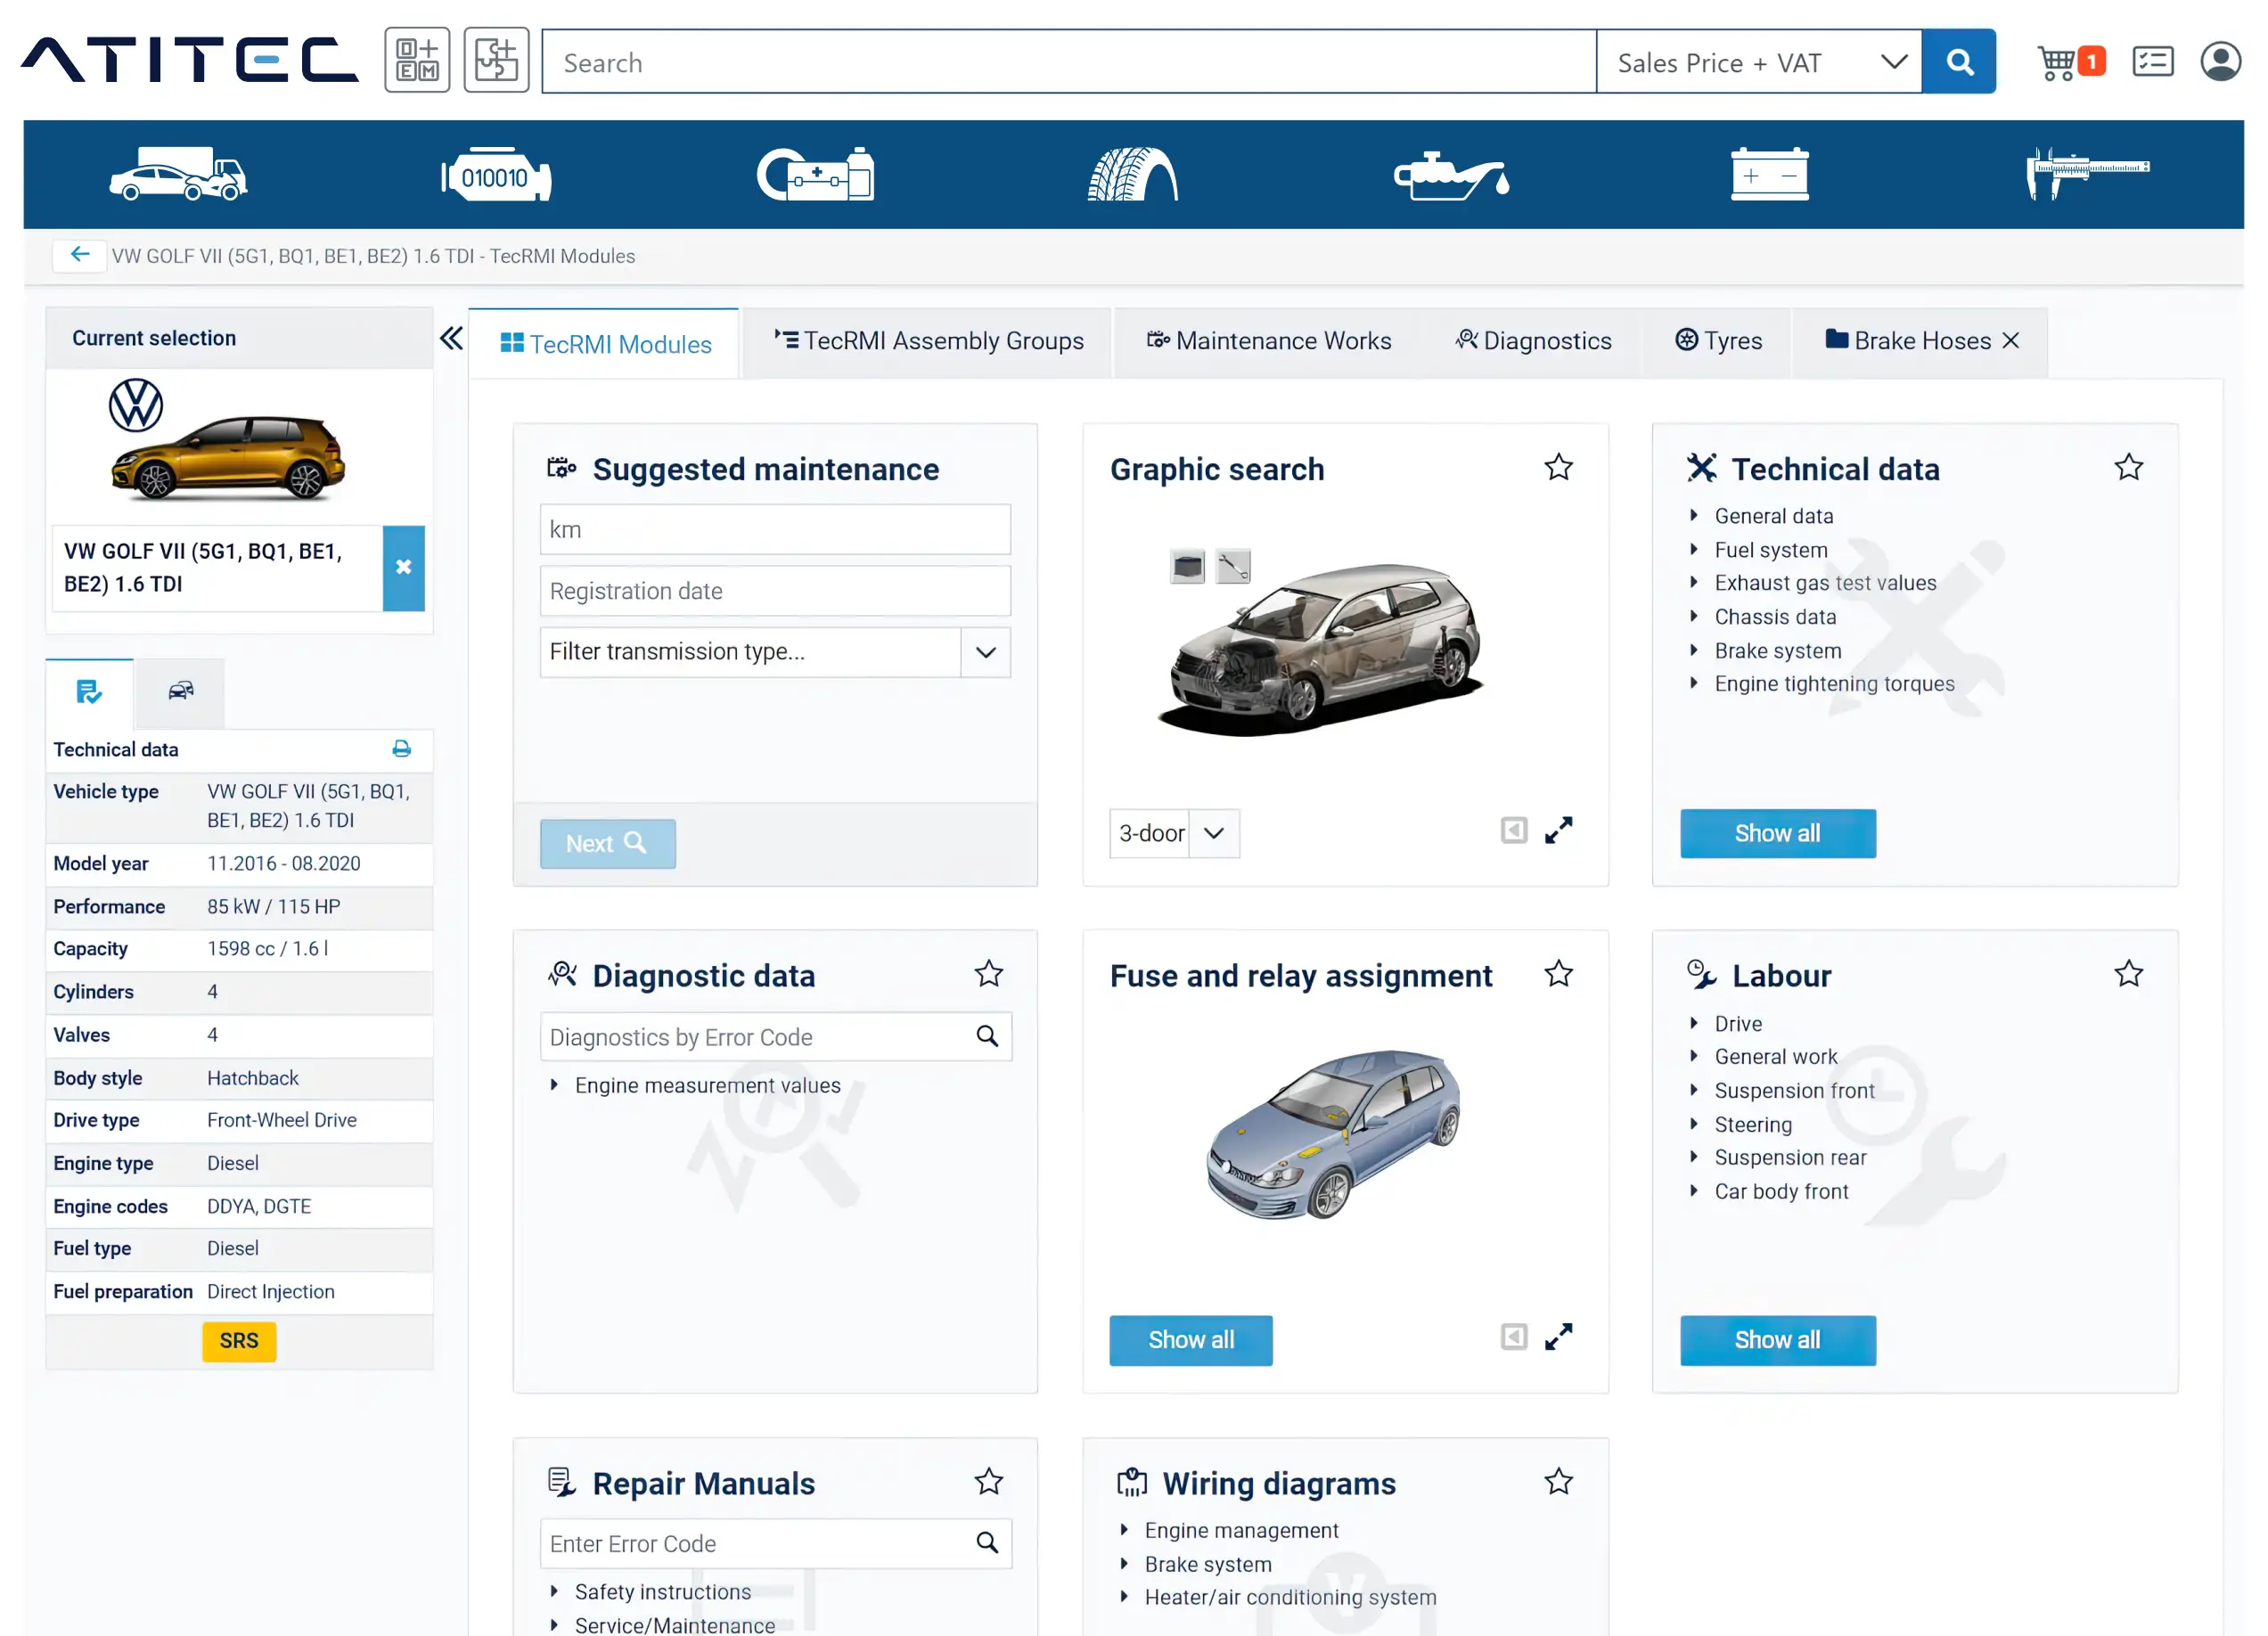The width and height of the screenshot is (2268, 1636).
Task: Open the Diagnostics tab
Action: [1533, 341]
